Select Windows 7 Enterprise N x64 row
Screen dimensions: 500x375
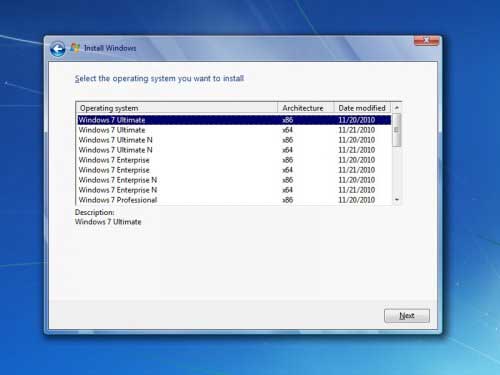coord(234,190)
